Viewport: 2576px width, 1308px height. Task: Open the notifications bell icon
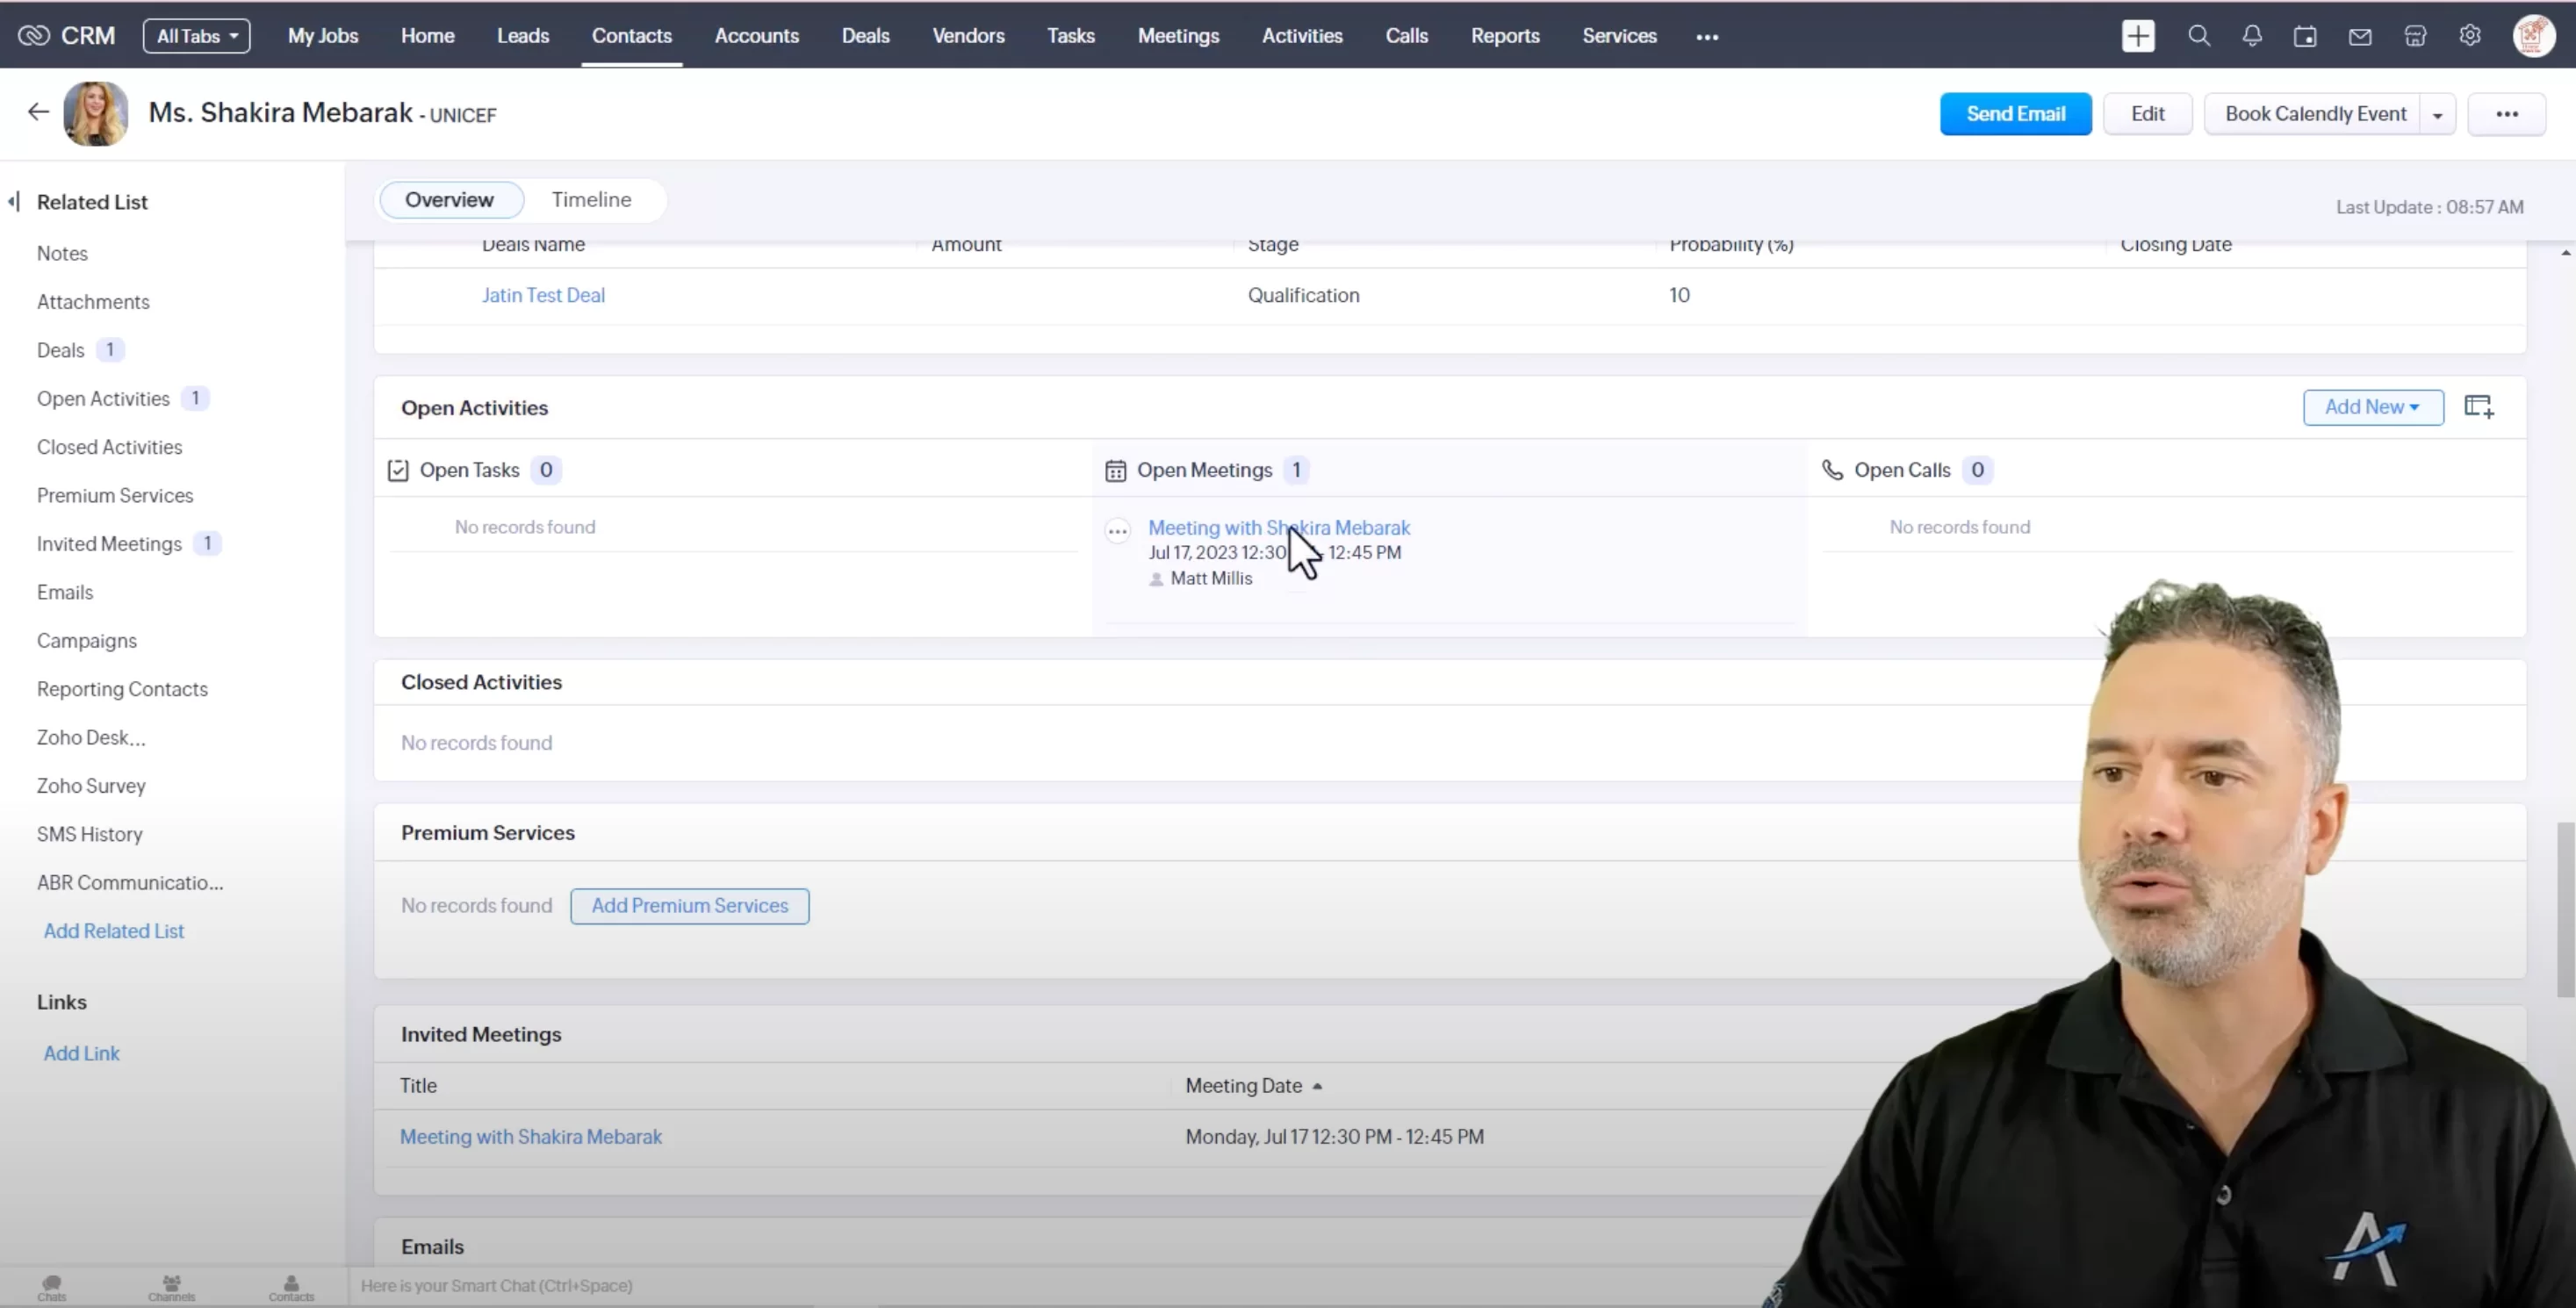pyautogui.click(x=2252, y=36)
